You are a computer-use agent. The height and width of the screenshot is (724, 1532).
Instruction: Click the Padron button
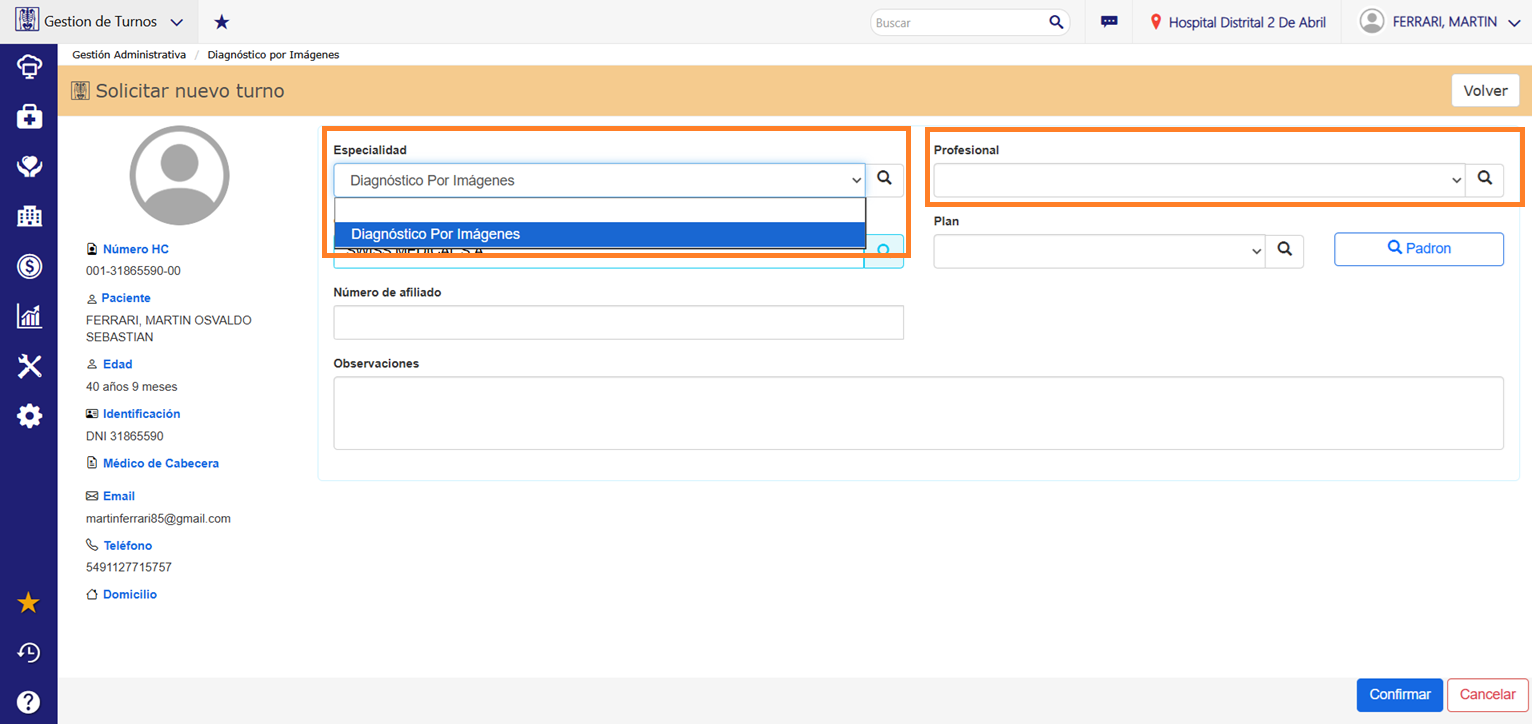[x=1419, y=249]
